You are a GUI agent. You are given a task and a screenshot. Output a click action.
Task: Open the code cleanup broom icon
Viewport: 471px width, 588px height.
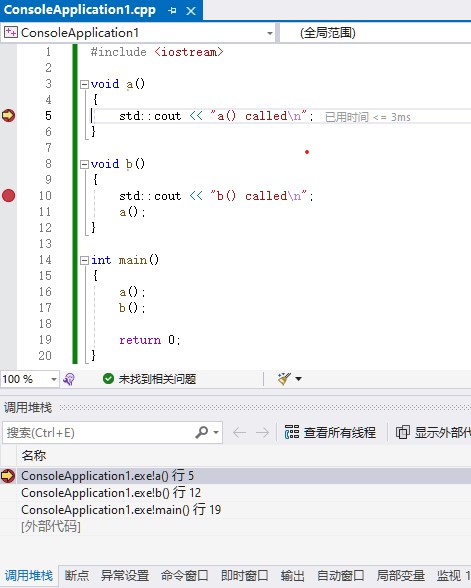coord(284,379)
